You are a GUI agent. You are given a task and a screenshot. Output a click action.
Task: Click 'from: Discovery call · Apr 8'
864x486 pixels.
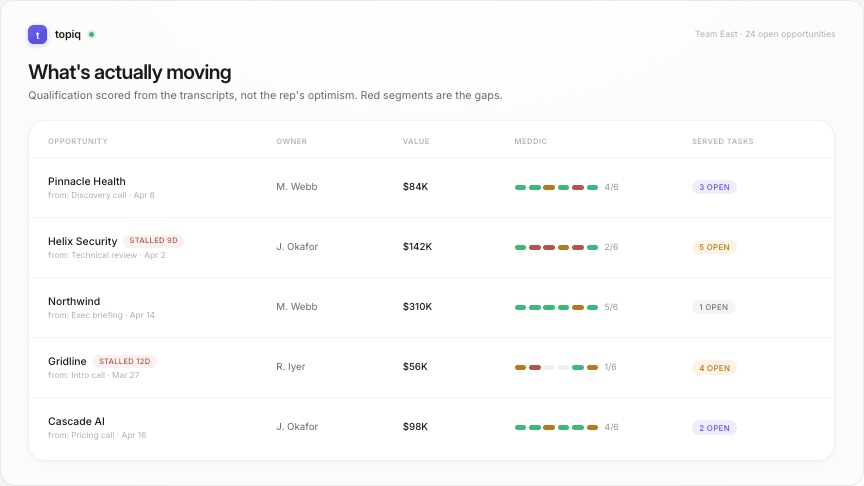coord(101,196)
